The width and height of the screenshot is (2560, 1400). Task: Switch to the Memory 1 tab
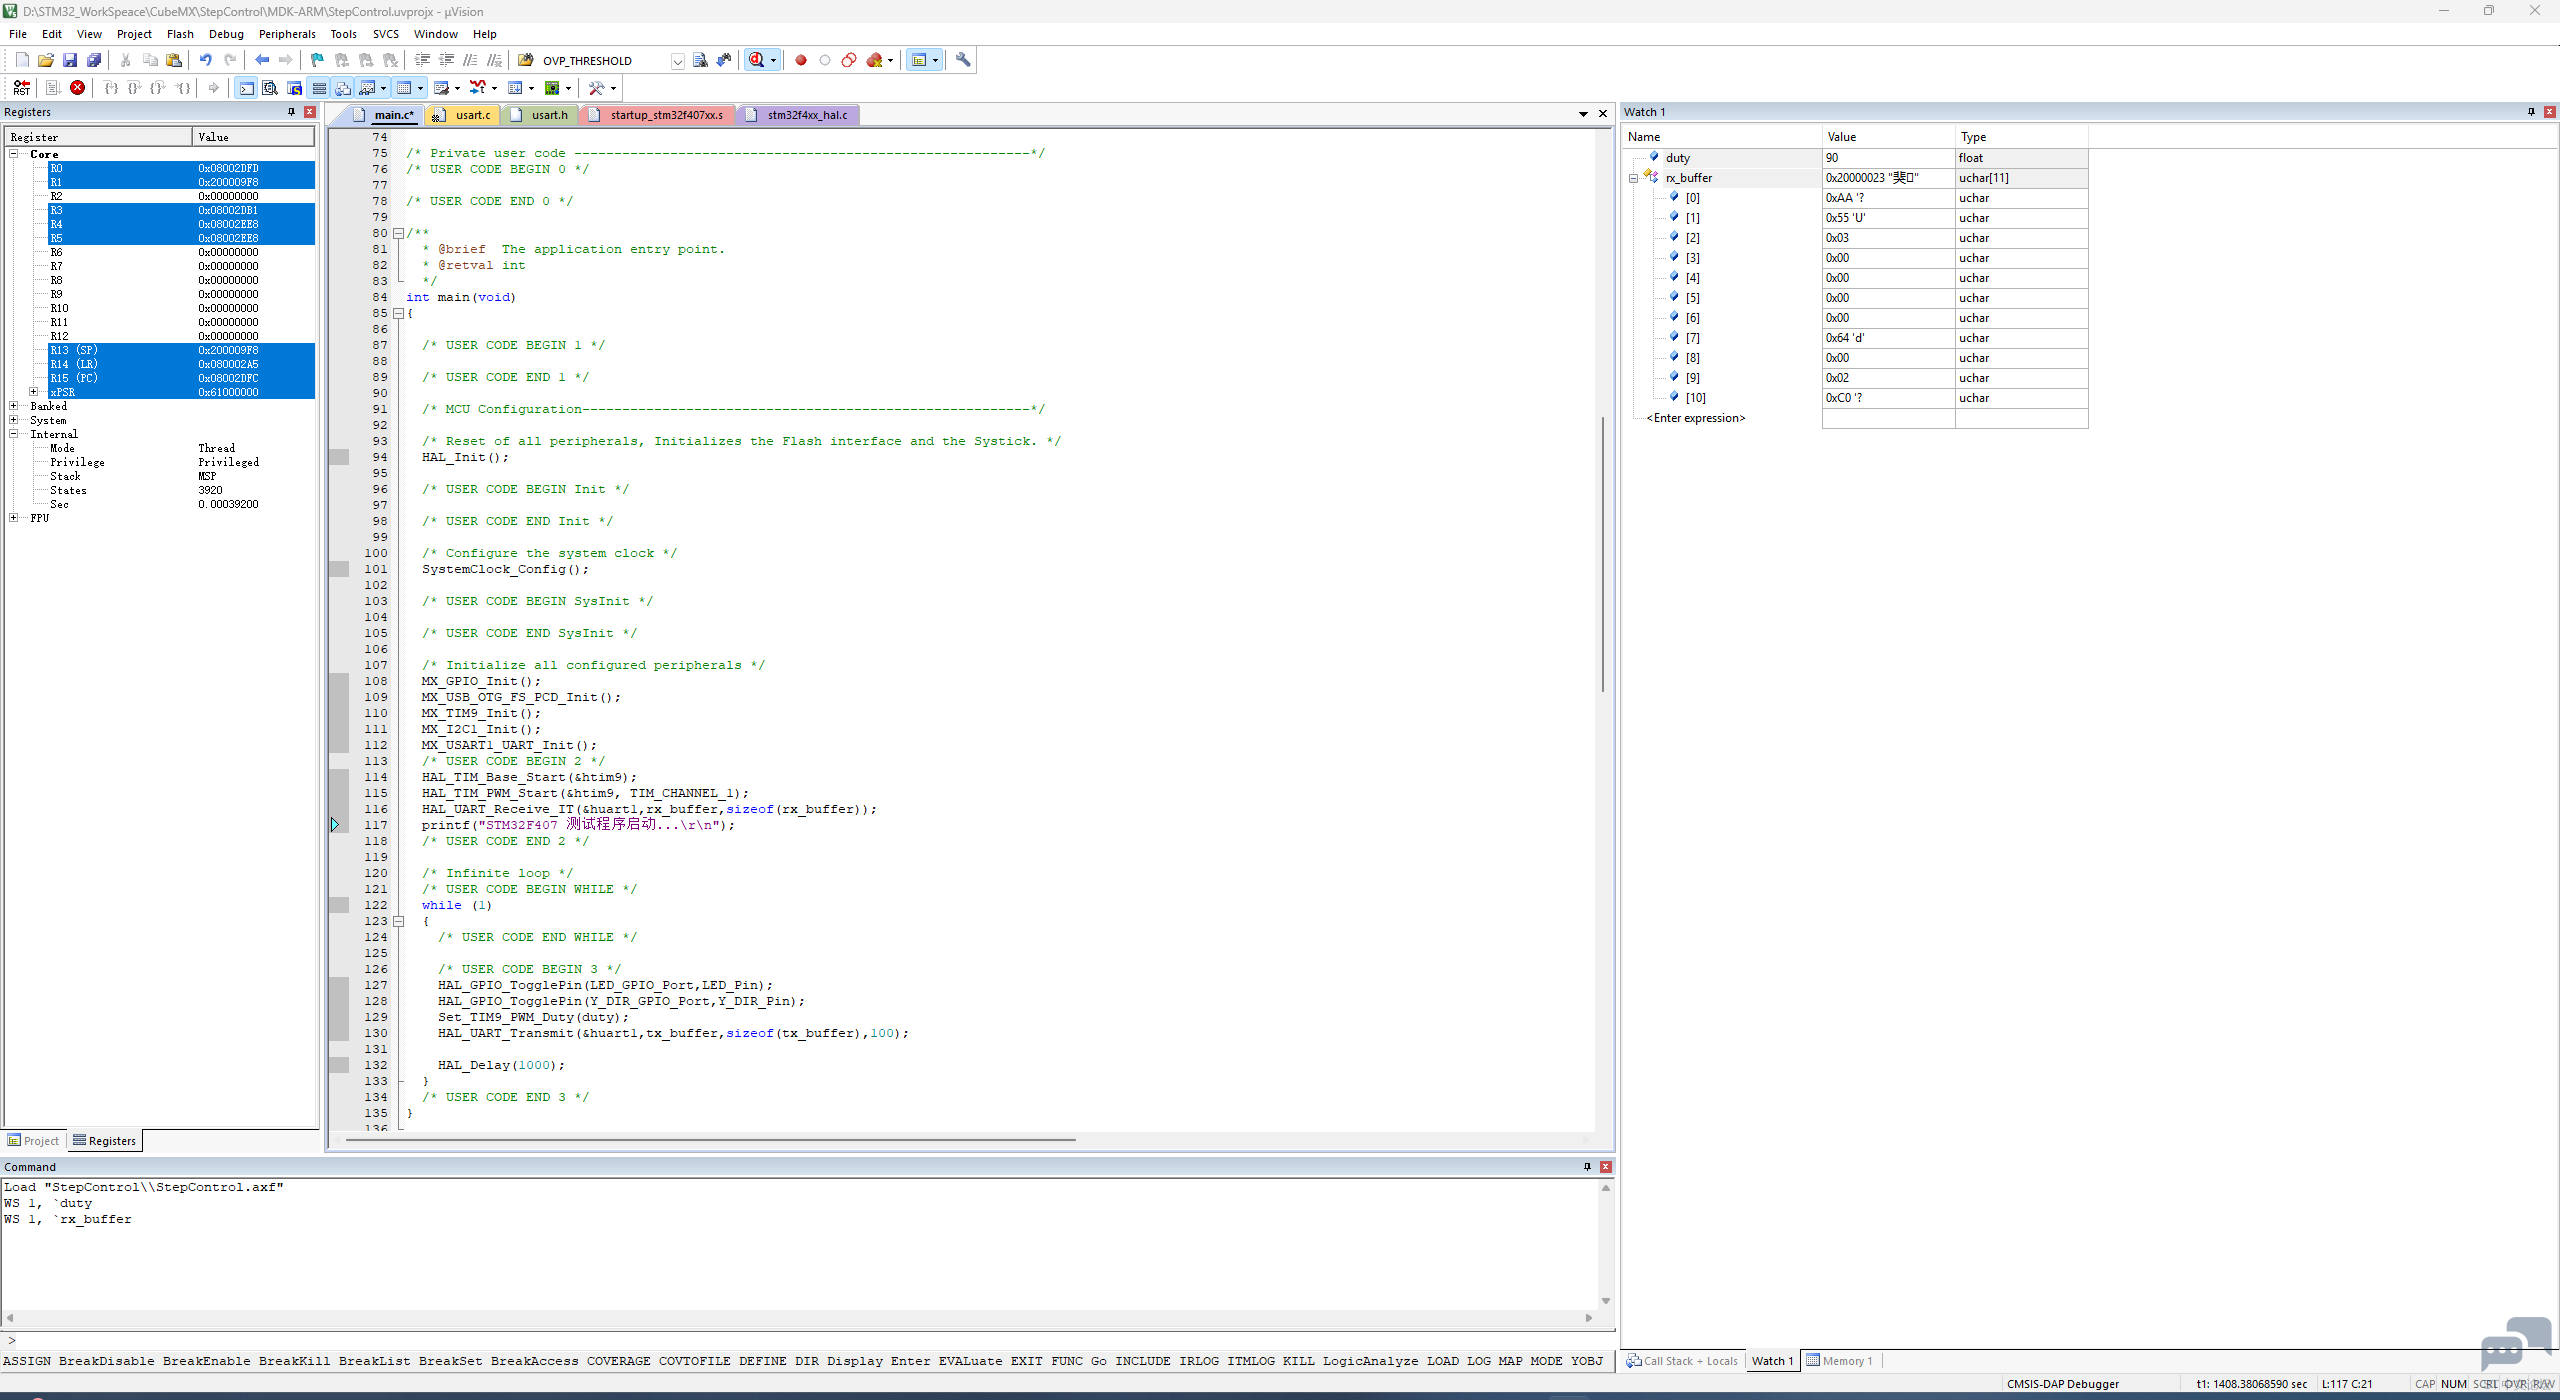[x=1839, y=1361]
